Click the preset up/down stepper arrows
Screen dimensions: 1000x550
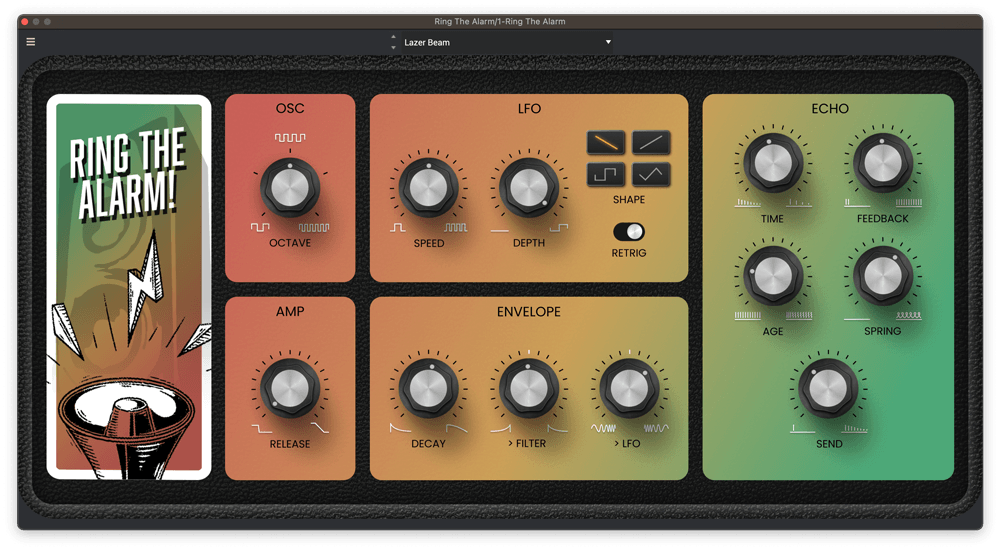click(393, 42)
